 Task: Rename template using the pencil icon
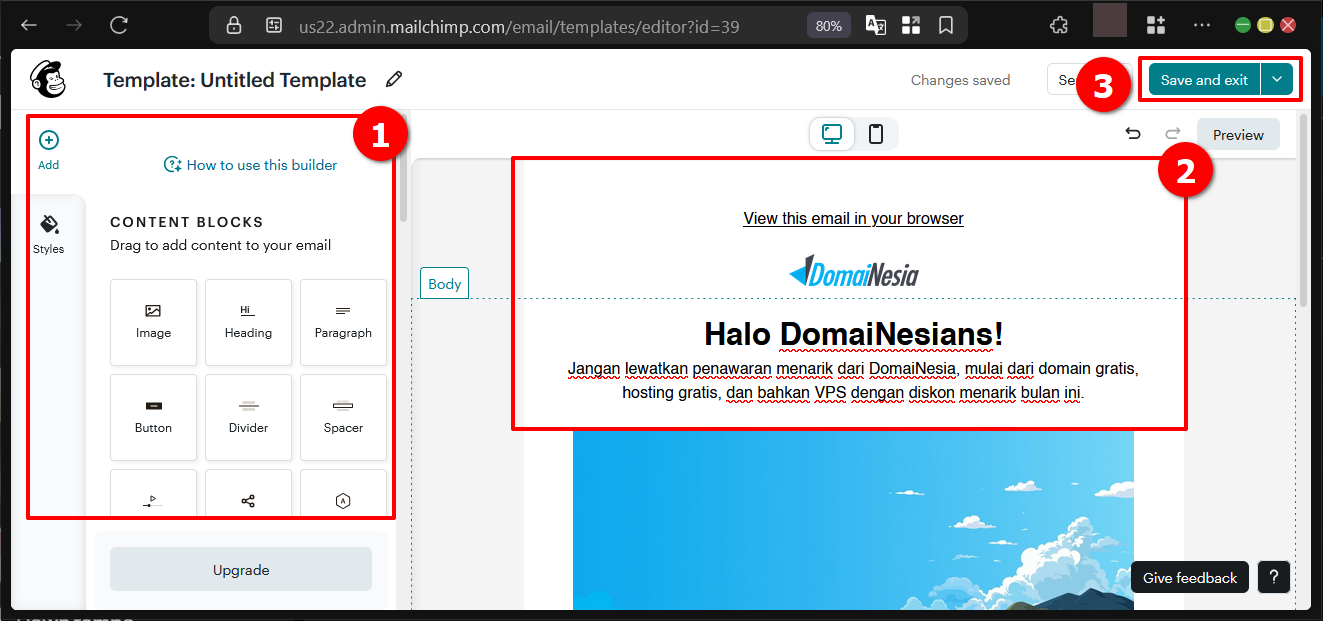394,78
